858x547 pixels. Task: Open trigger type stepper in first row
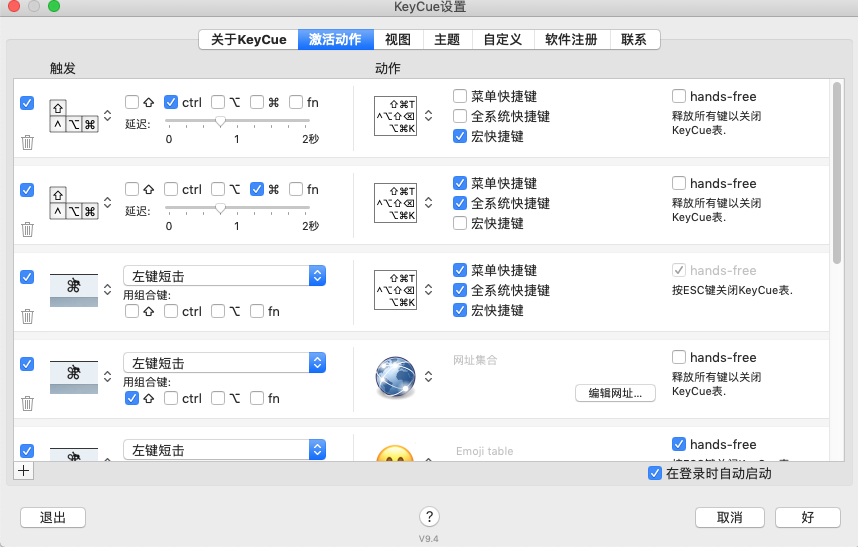point(108,115)
